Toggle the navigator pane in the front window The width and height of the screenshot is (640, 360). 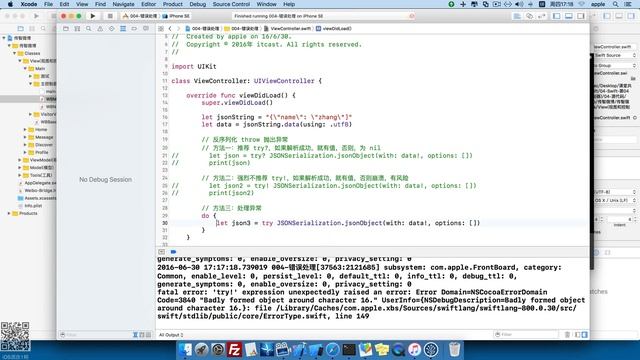coord(556,16)
